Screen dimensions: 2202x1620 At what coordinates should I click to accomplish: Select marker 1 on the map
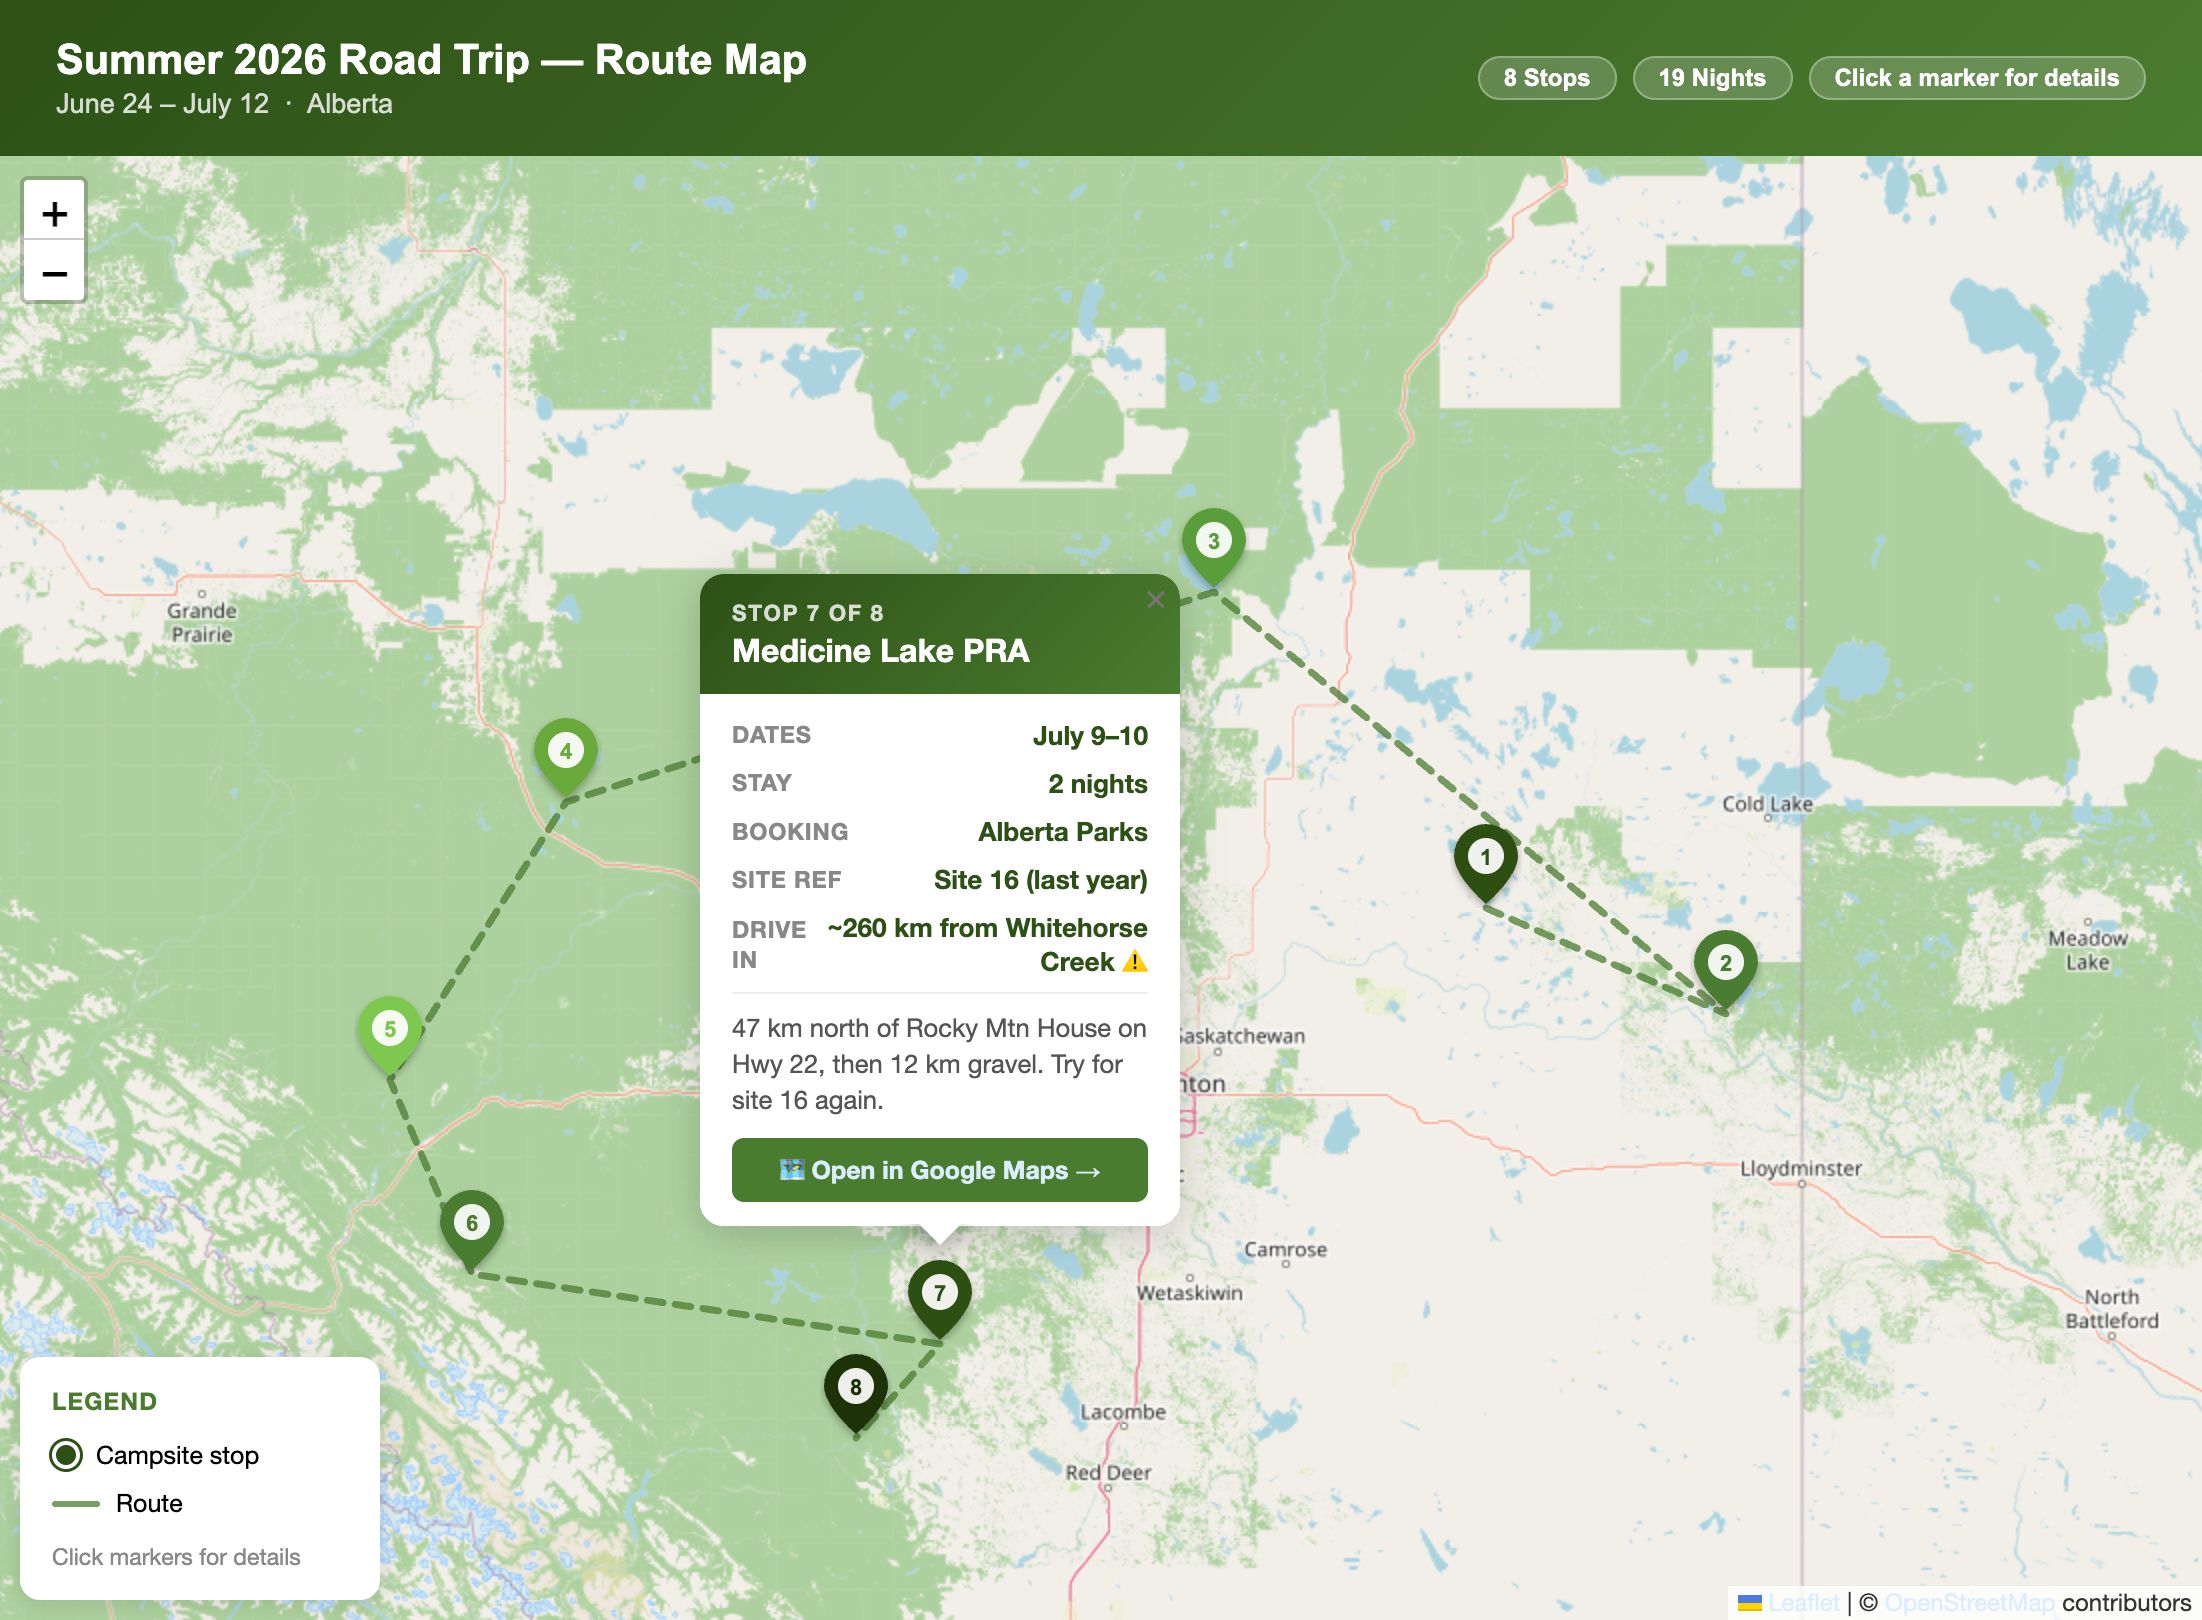coord(1486,855)
